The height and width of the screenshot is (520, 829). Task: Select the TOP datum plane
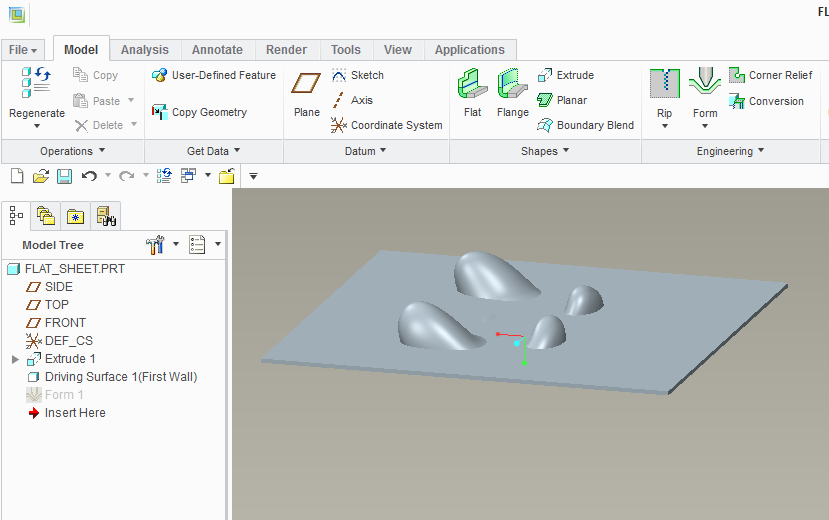(47, 305)
